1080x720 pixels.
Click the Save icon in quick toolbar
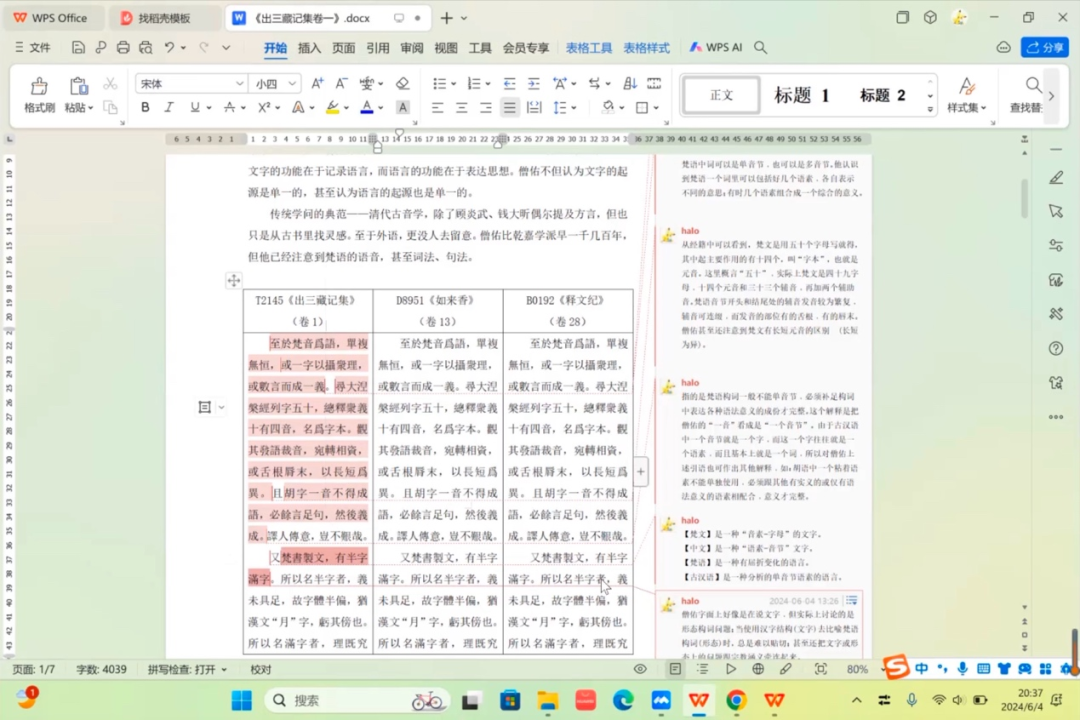coord(78,48)
